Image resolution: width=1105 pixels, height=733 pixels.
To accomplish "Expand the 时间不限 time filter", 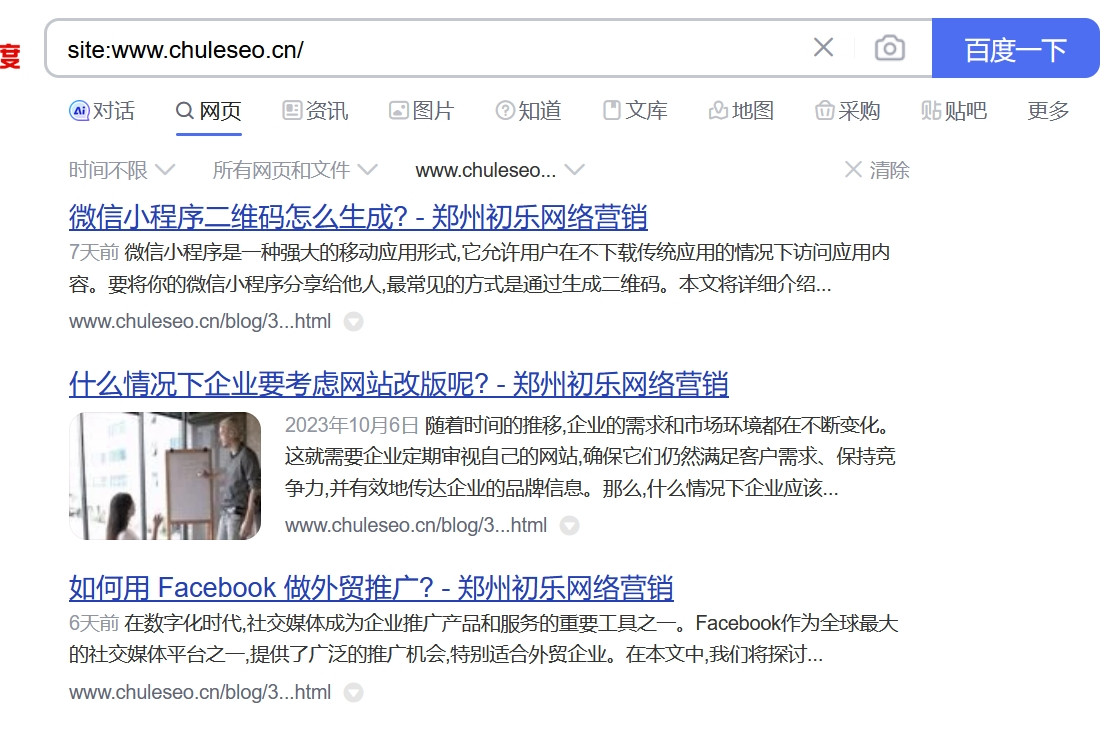I will click(x=121, y=170).
